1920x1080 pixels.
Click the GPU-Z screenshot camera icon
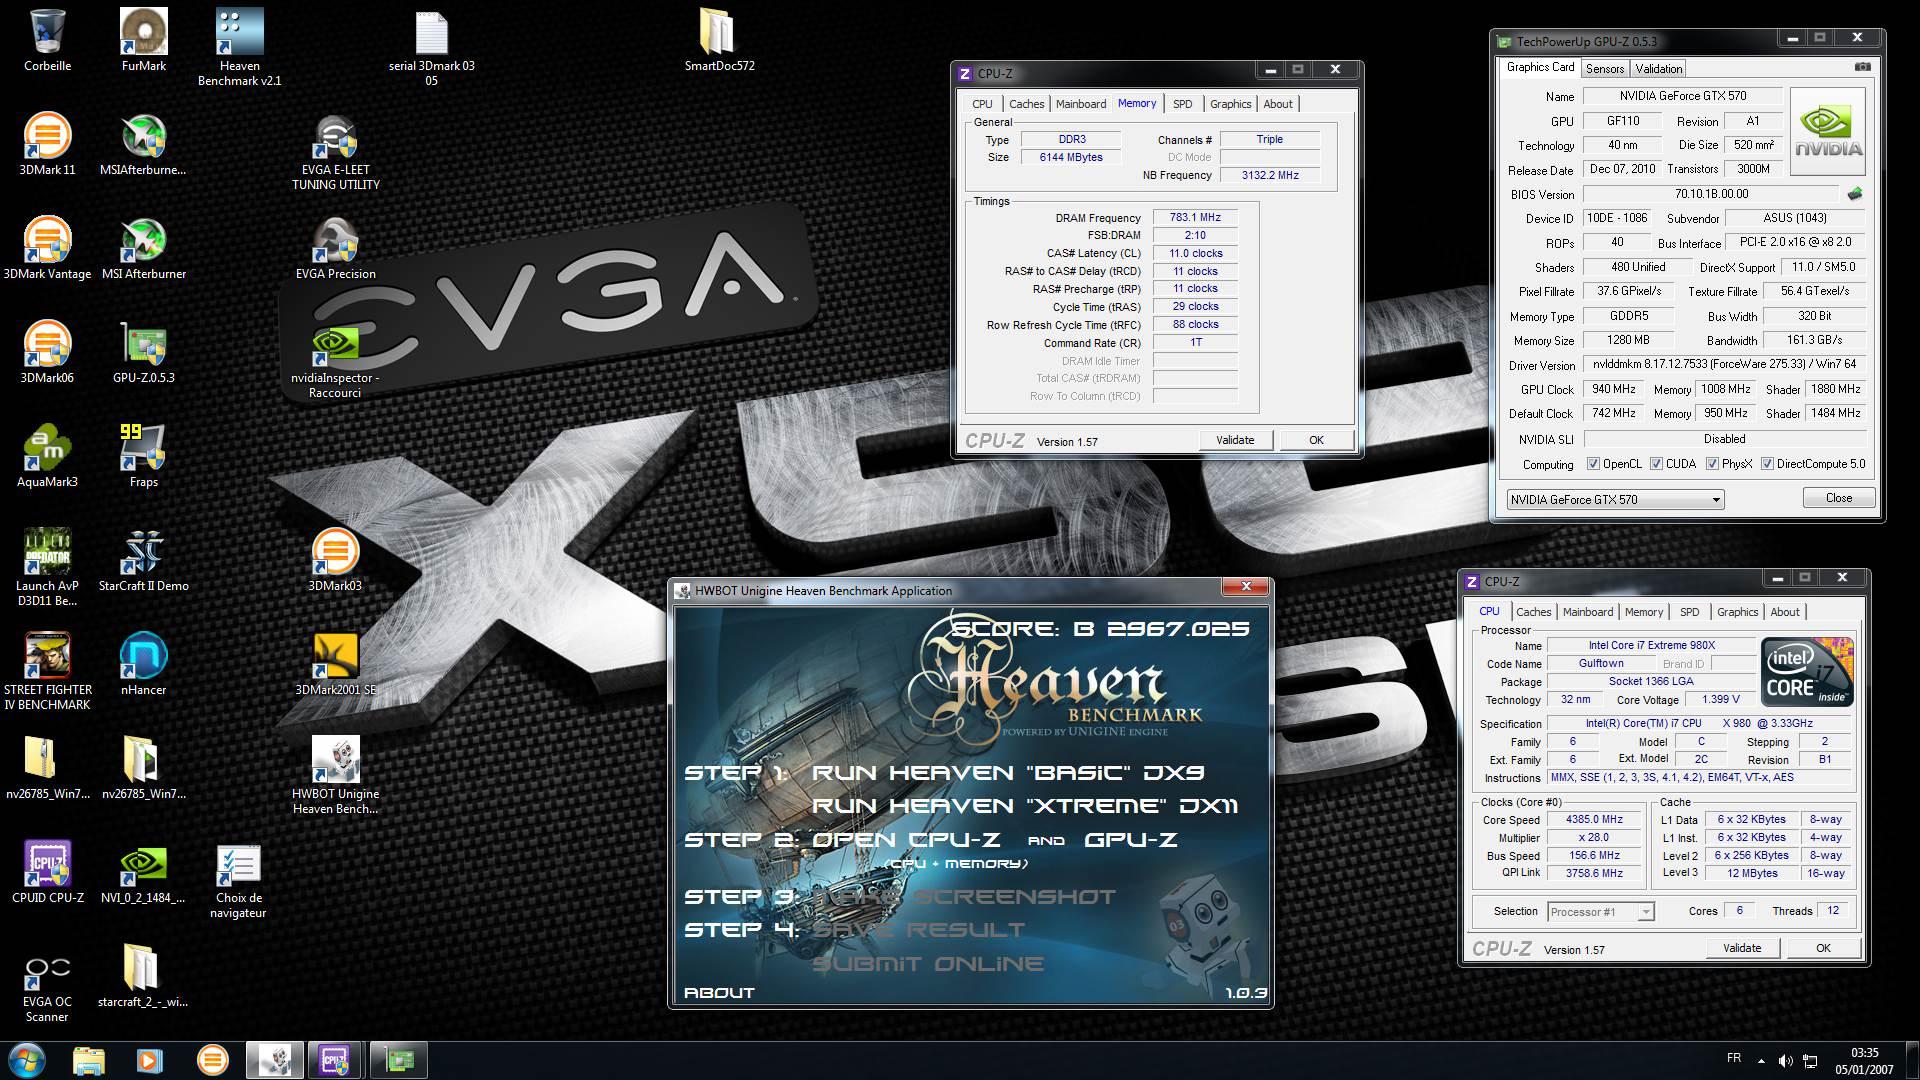pyautogui.click(x=1862, y=67)
